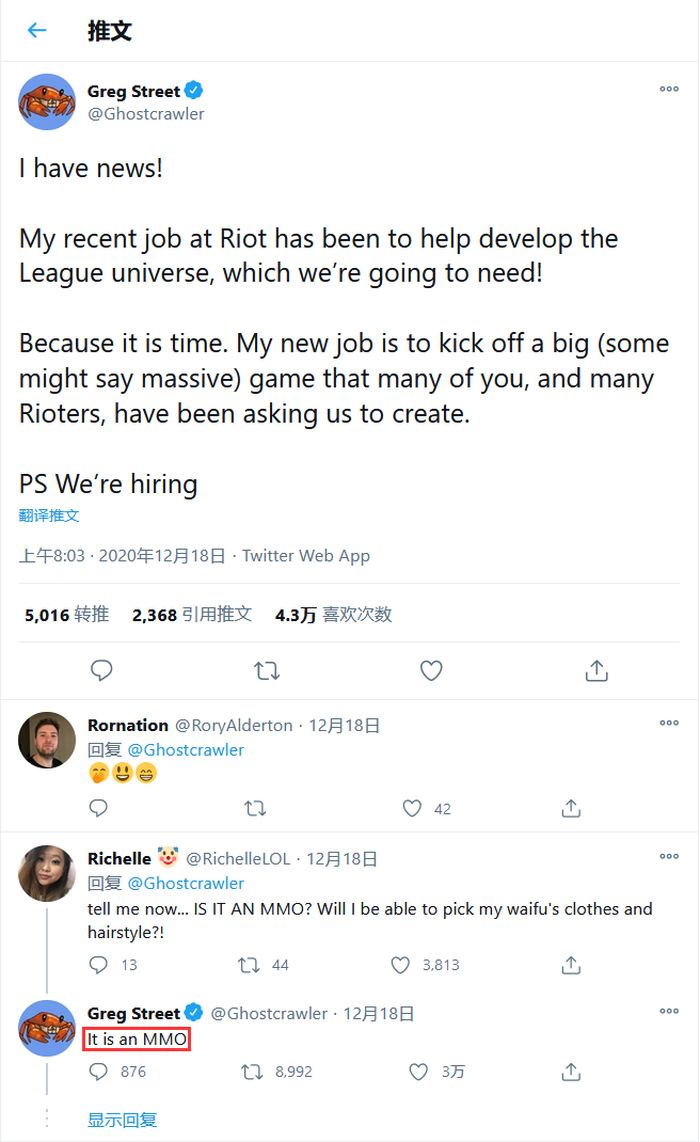Reply to 'It is an MMO' tweet
This screenshot has width=700, height=1142.
tap(99, 1072)
